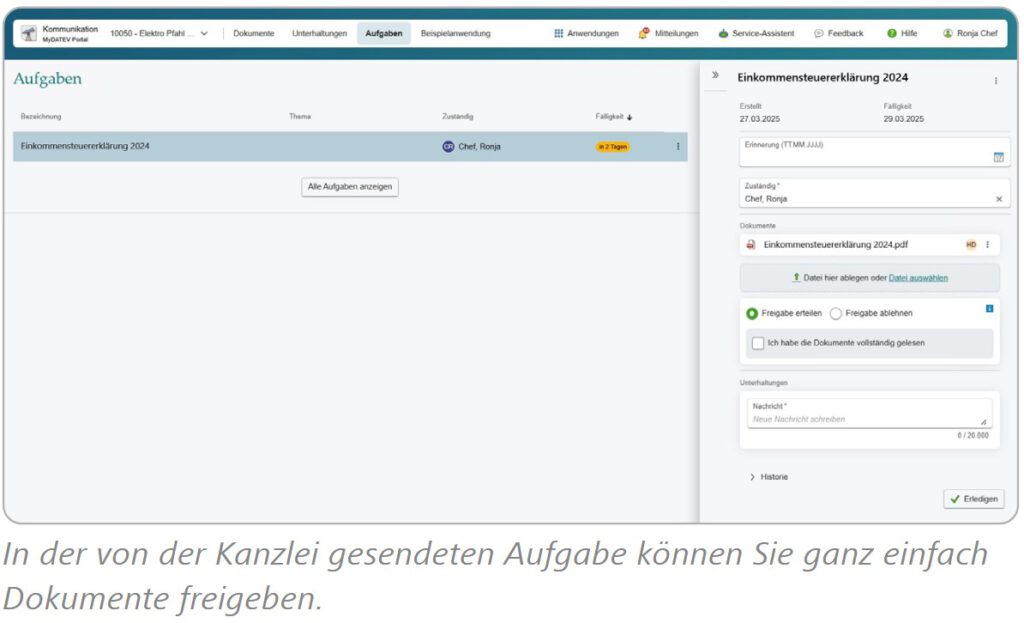
Task: Click the upload icon for Datei hier ablegen
Action: [x=795, y=278]
